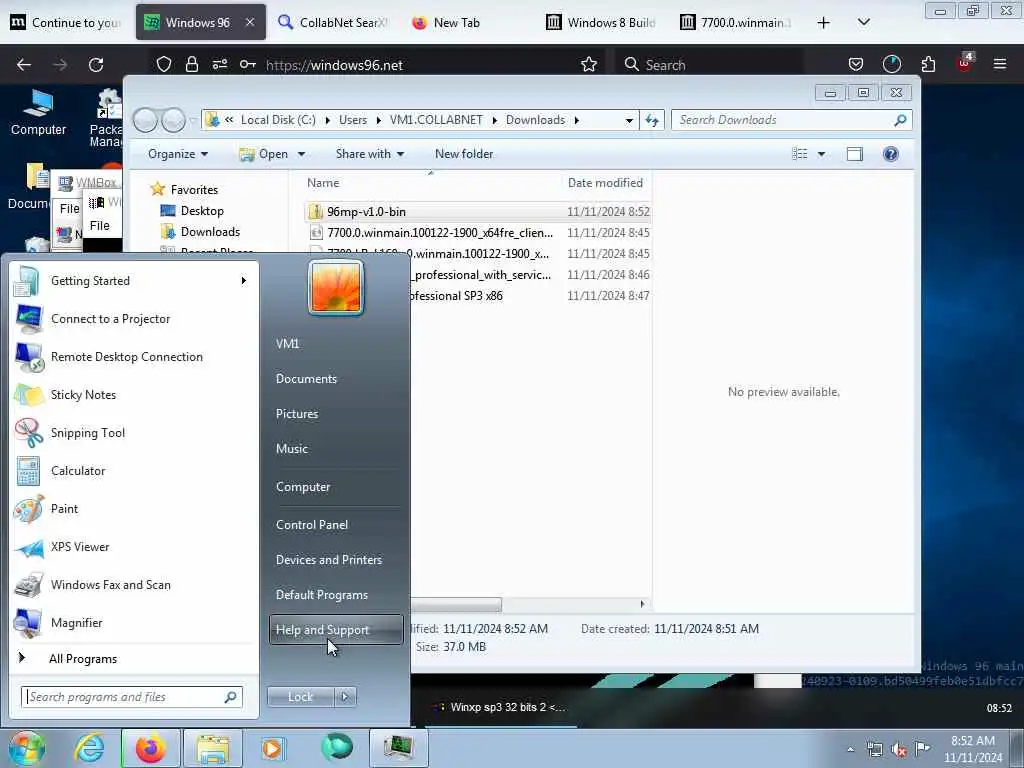Image resolution: width=1024 pixels, height=768 pixels.
Task: Focus the Search programs and files box
Action: [x=131, y=697]
